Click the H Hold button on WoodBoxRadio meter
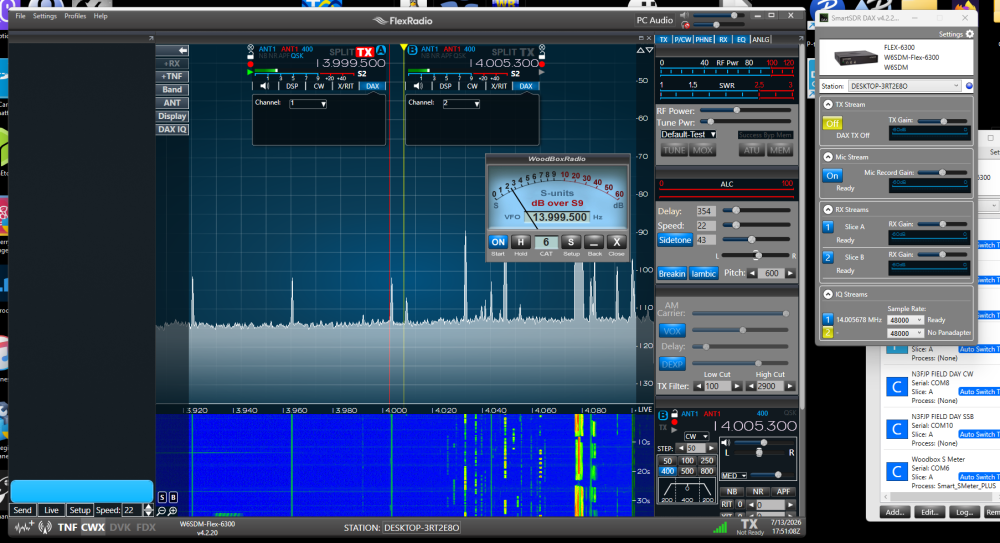 click(520, 242)
